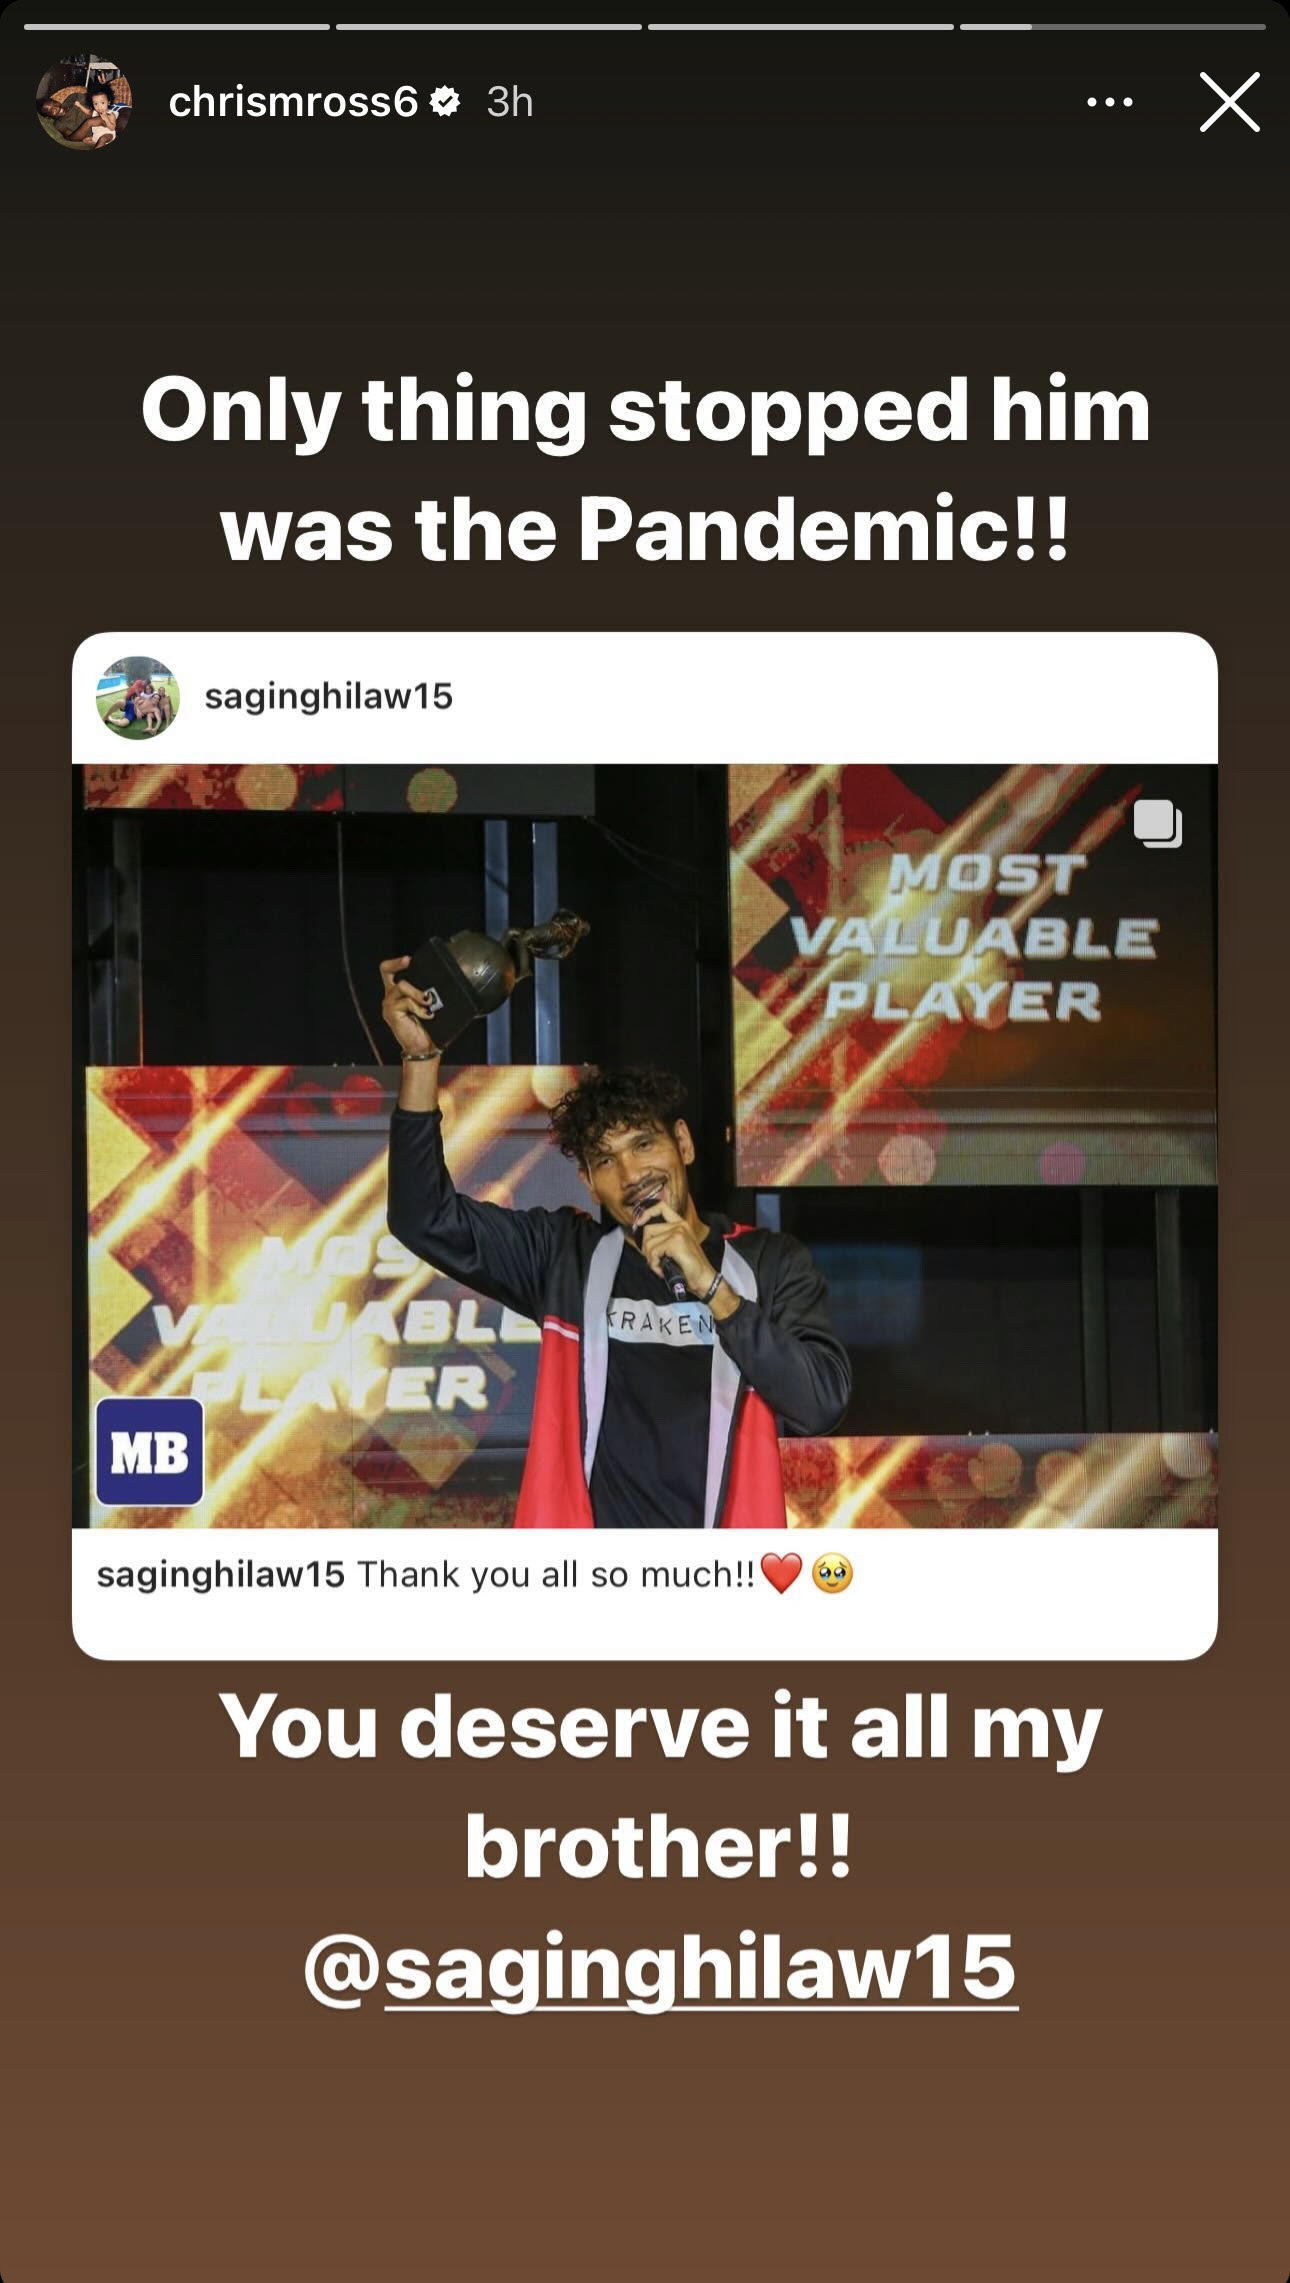Open saginghilaw15 avatar in the shared post

(138, 697)
